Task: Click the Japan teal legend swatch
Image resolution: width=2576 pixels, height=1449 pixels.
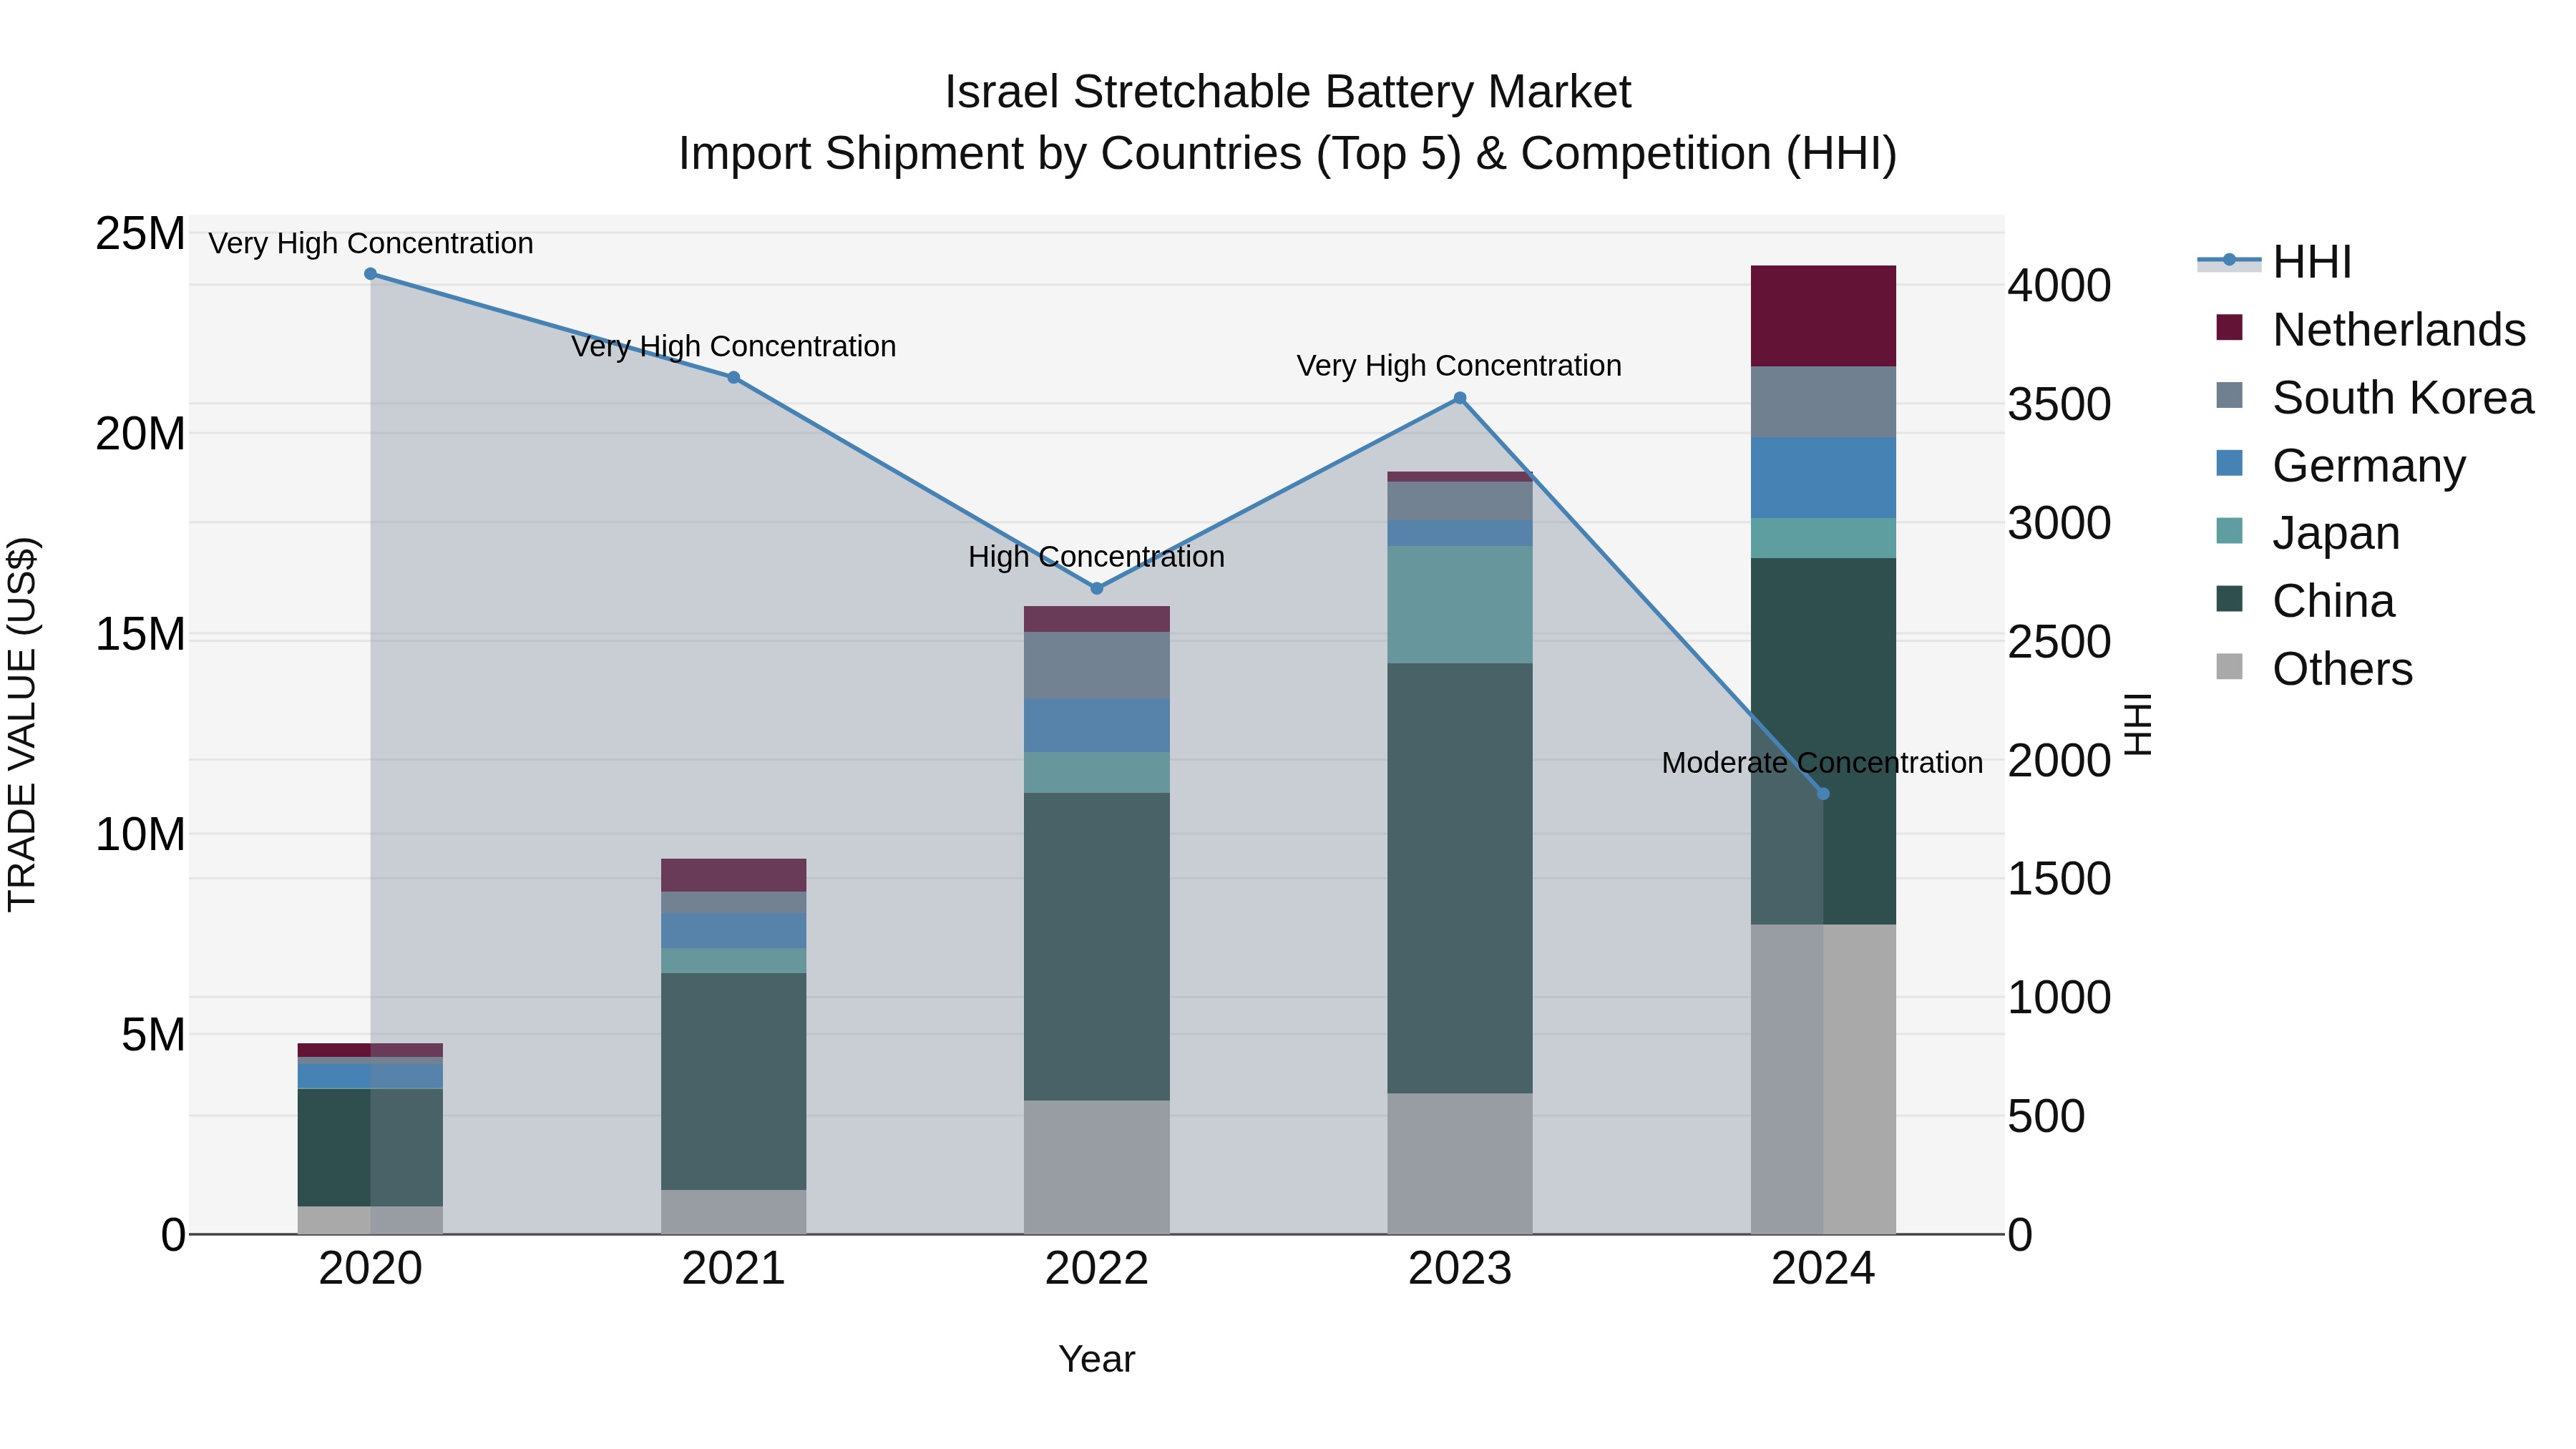Action: pyautogui.click(x=2229, y=531)
